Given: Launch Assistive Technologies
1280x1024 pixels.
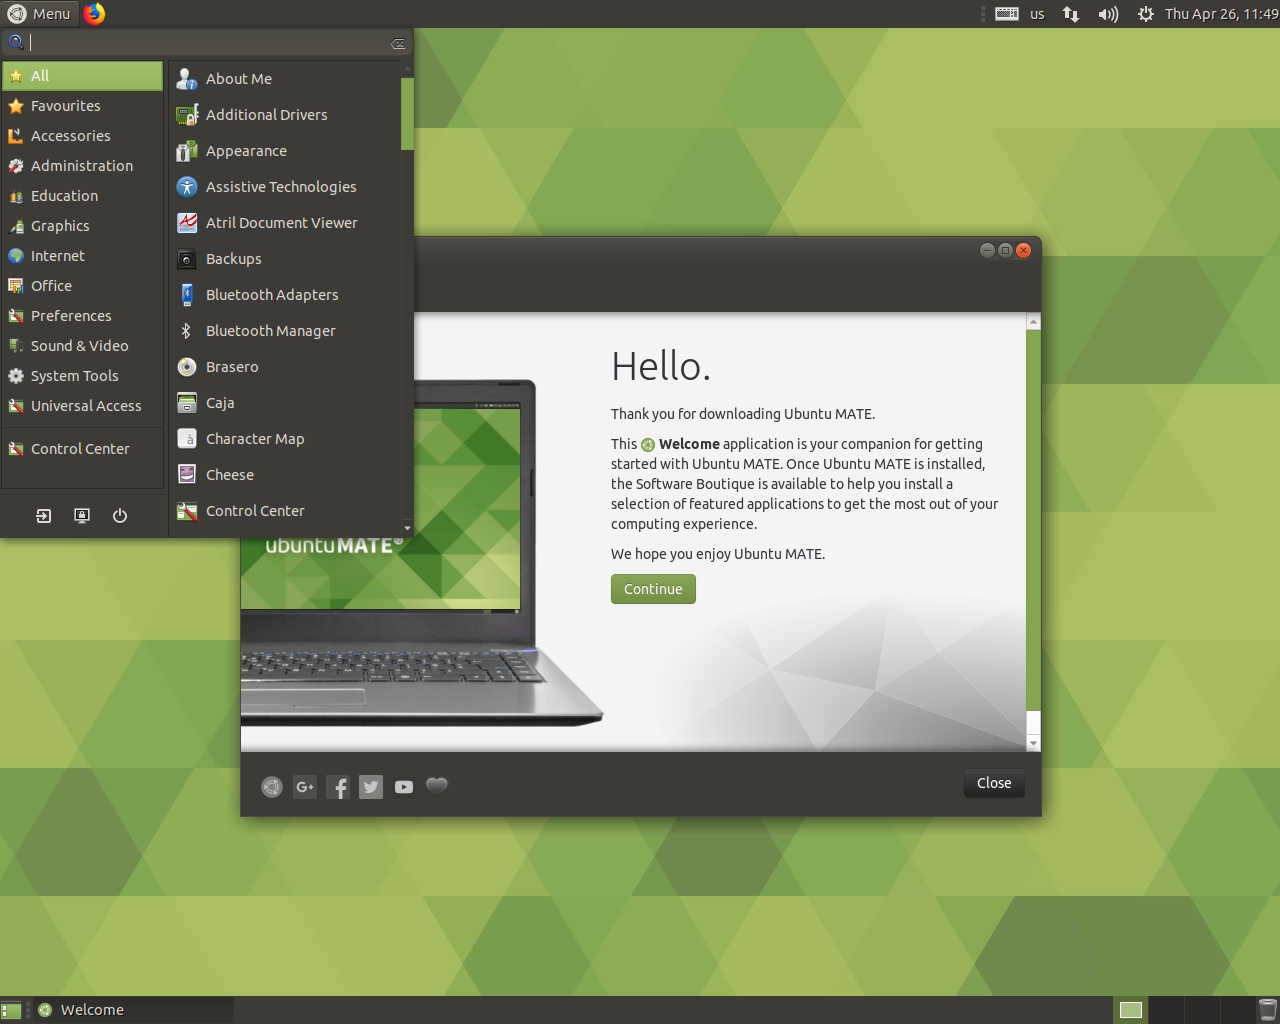Looking at the screenshot, I should (285, 187).
